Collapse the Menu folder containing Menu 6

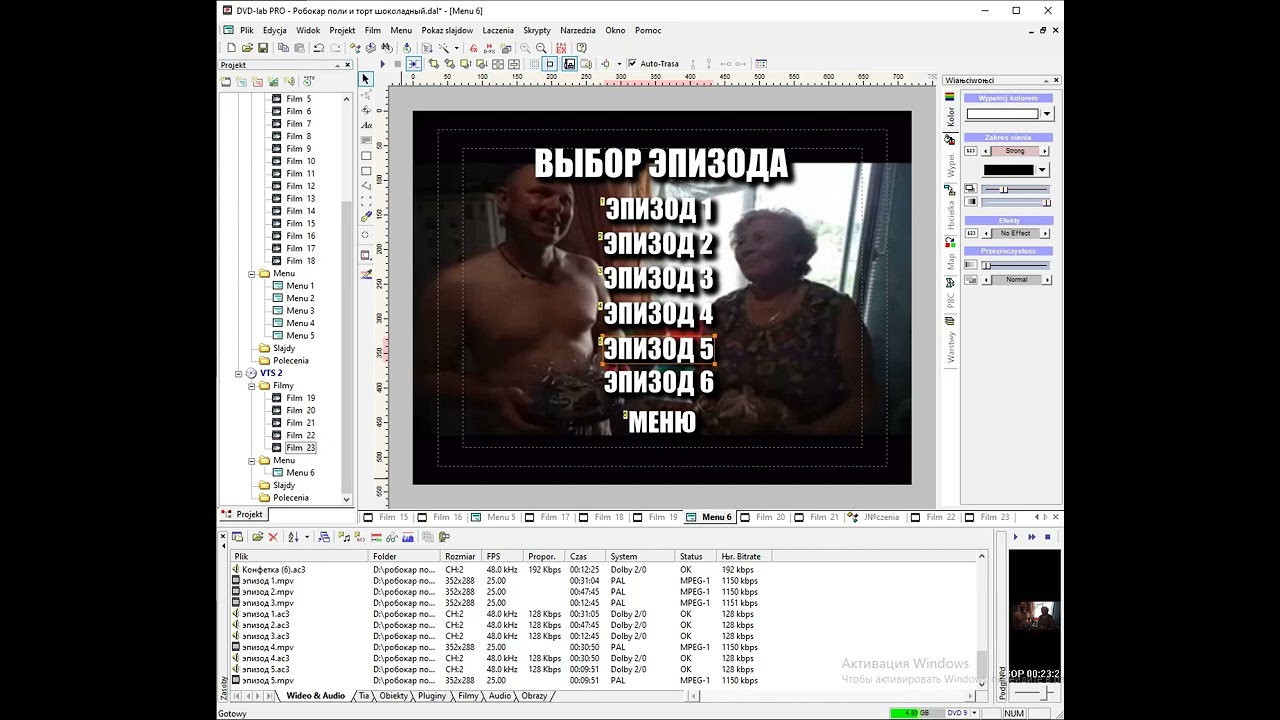252,460
